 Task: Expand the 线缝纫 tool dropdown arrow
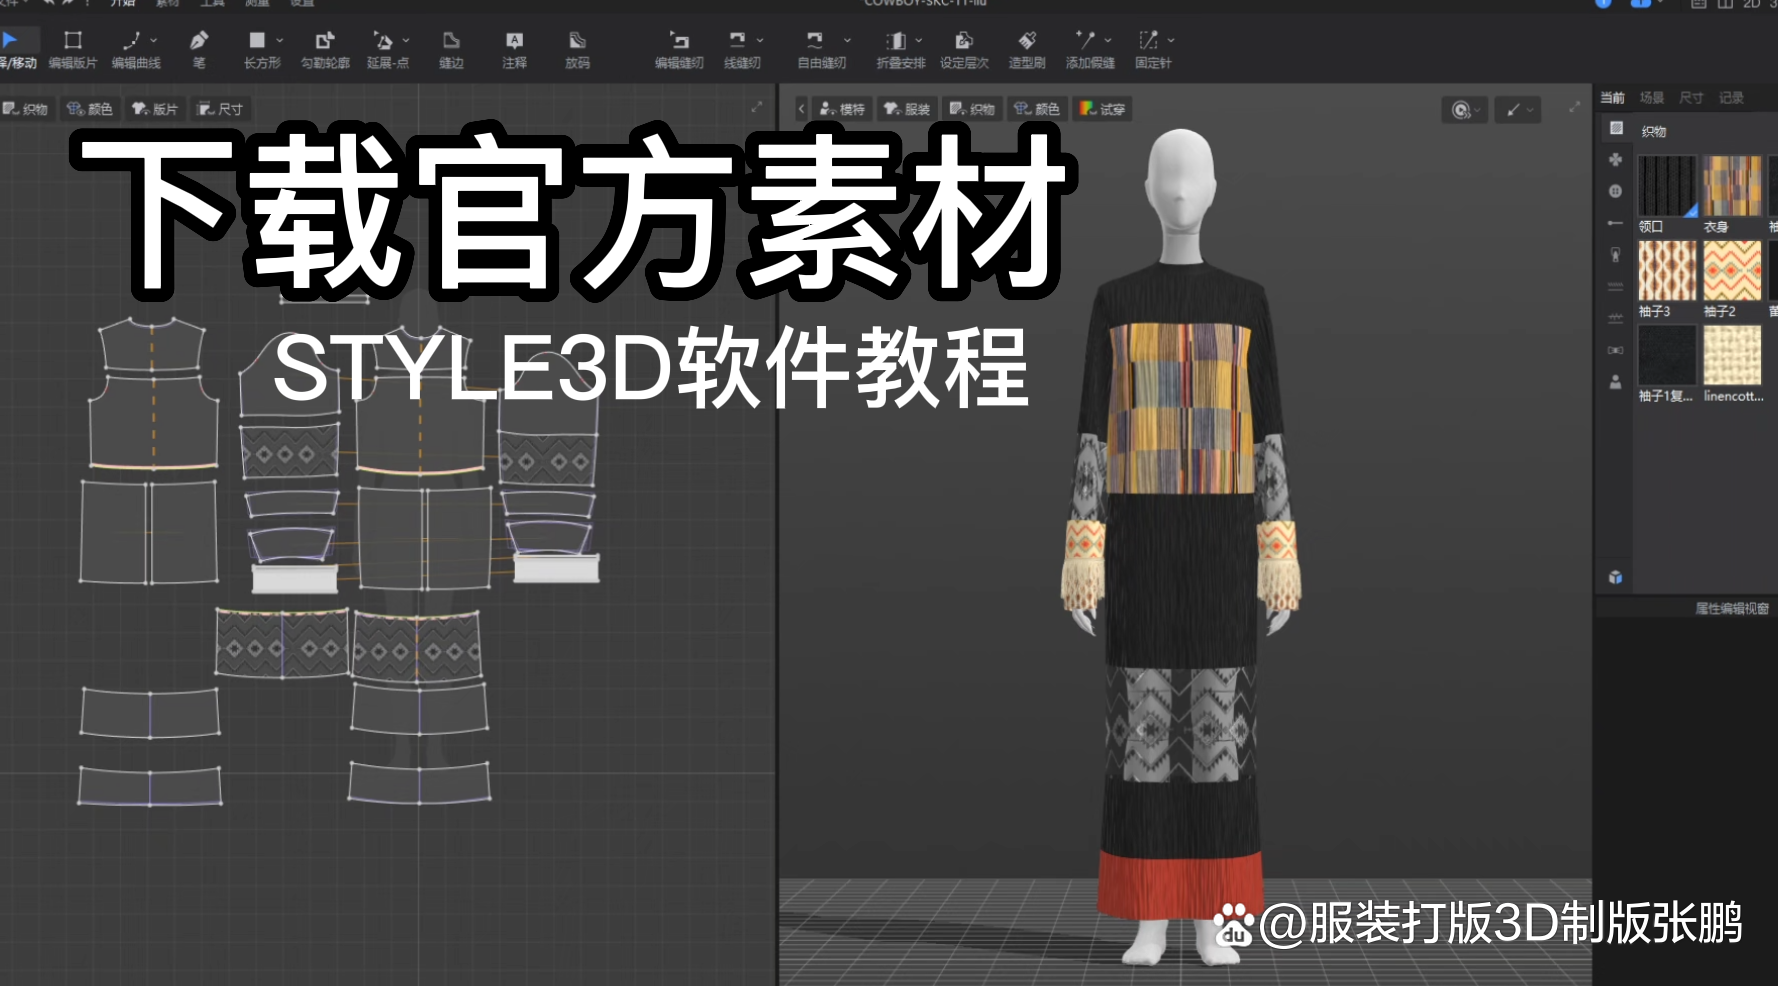(x=760, y=40)
